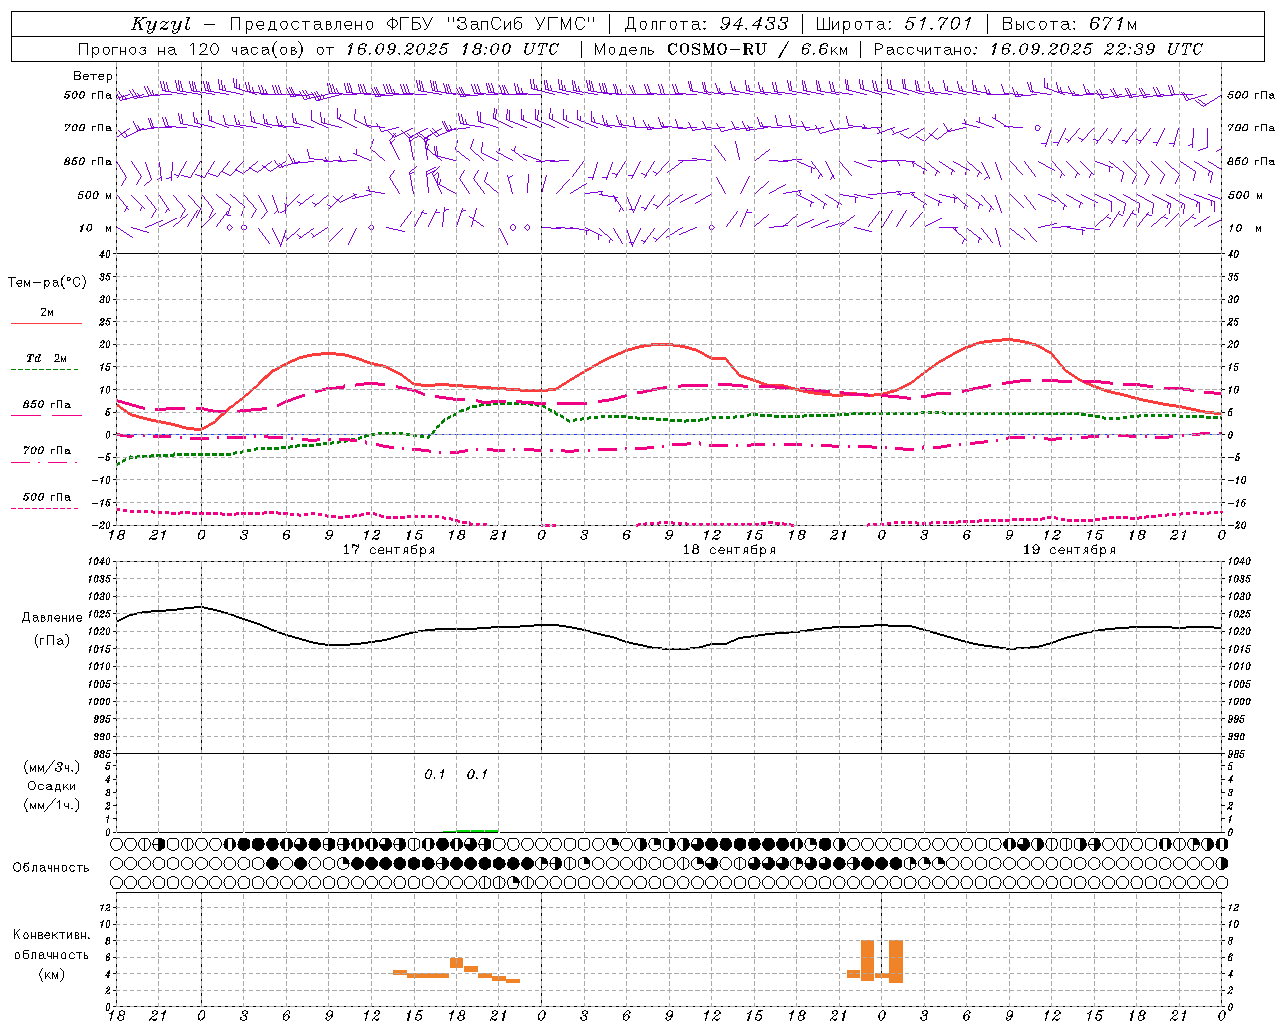Click the "Конвективн." convective cloud label
This screenshot has width=1280, height=1024.
[51, 935]
